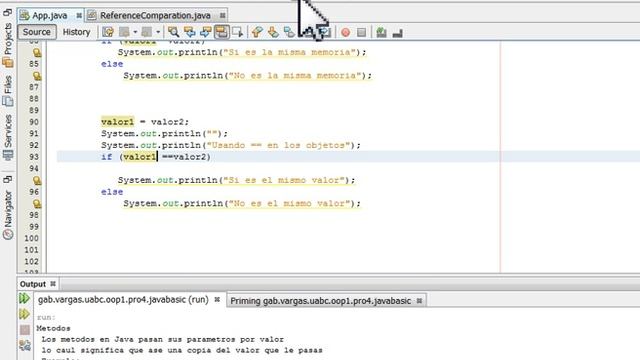Click the "No es la misma memoria" string

tap(295, 76)
